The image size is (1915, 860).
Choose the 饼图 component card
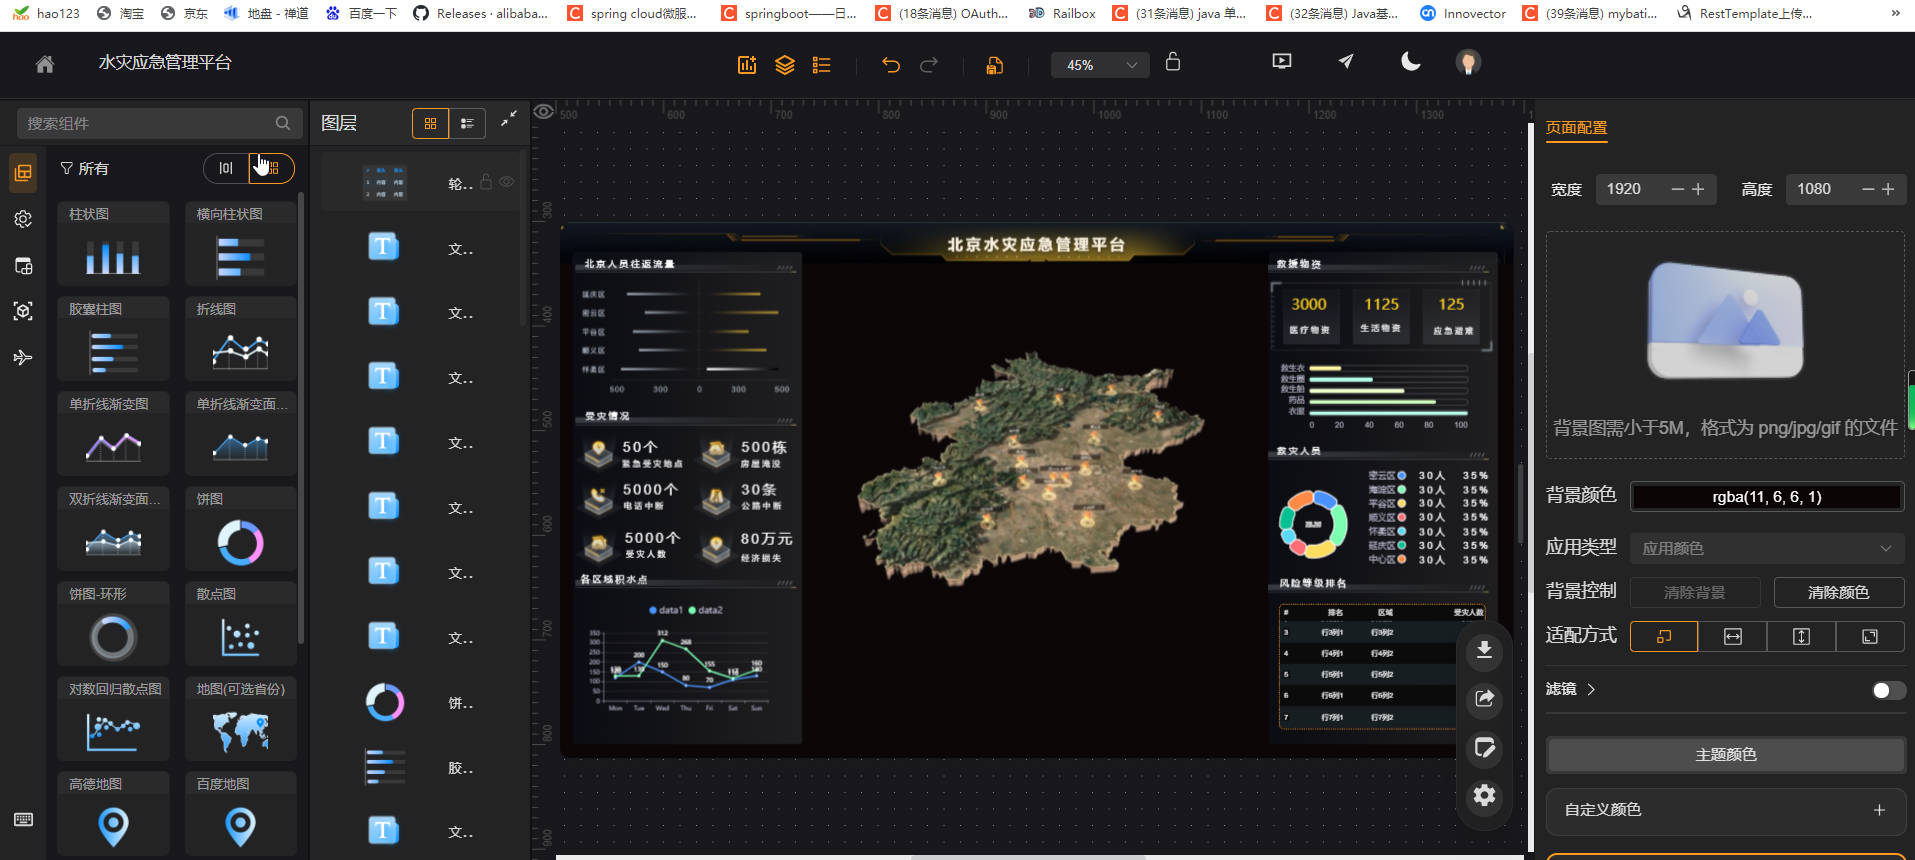pyautogui.click(x=241, y=528)
